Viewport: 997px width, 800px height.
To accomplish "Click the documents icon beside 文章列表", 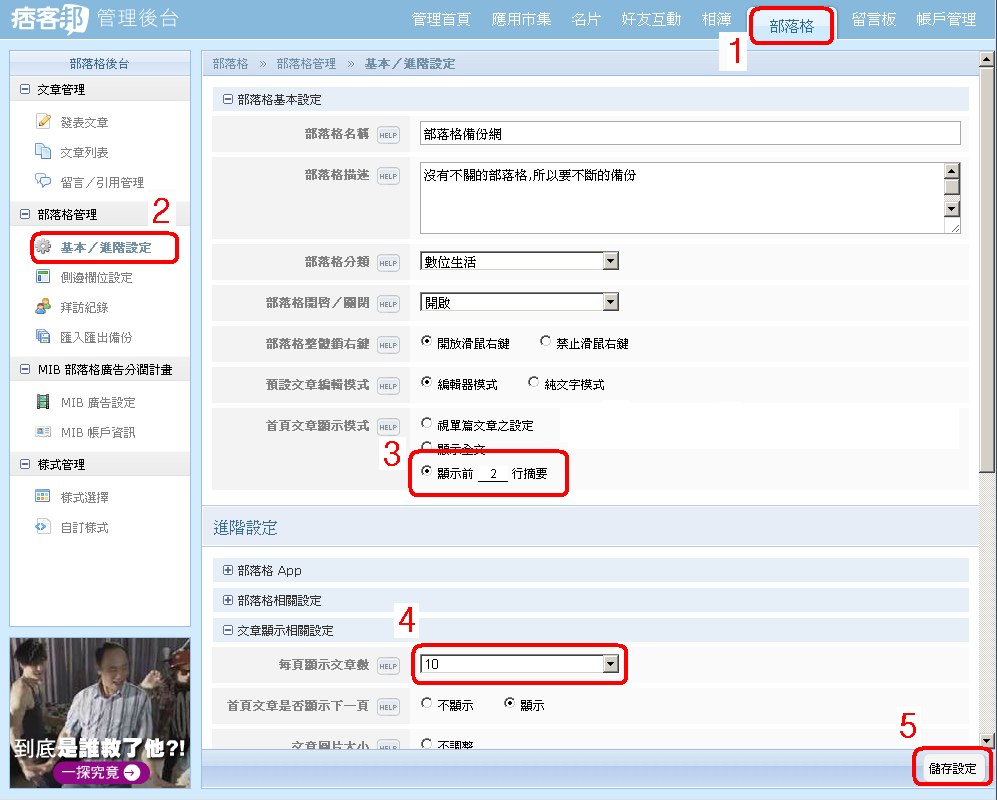I will point(43,151).
